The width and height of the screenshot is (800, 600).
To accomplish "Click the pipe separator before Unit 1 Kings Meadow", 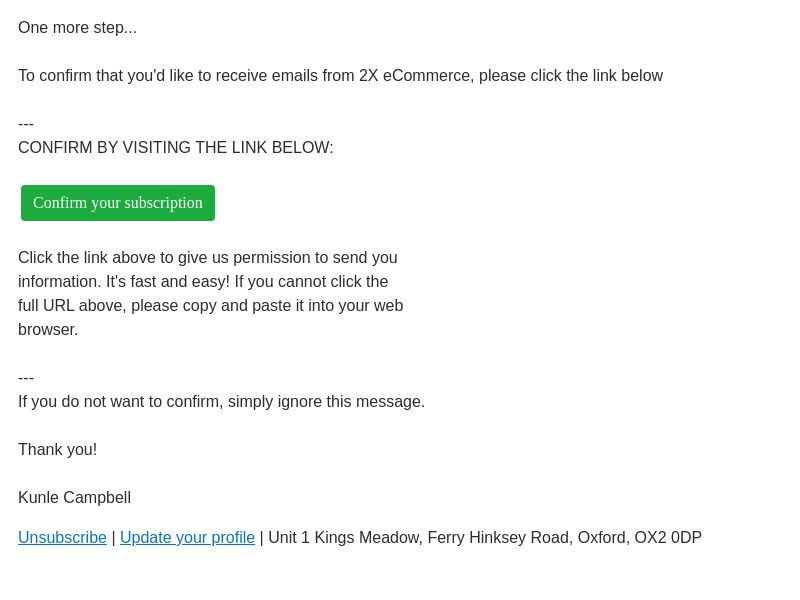I will [x=261, y=537].
